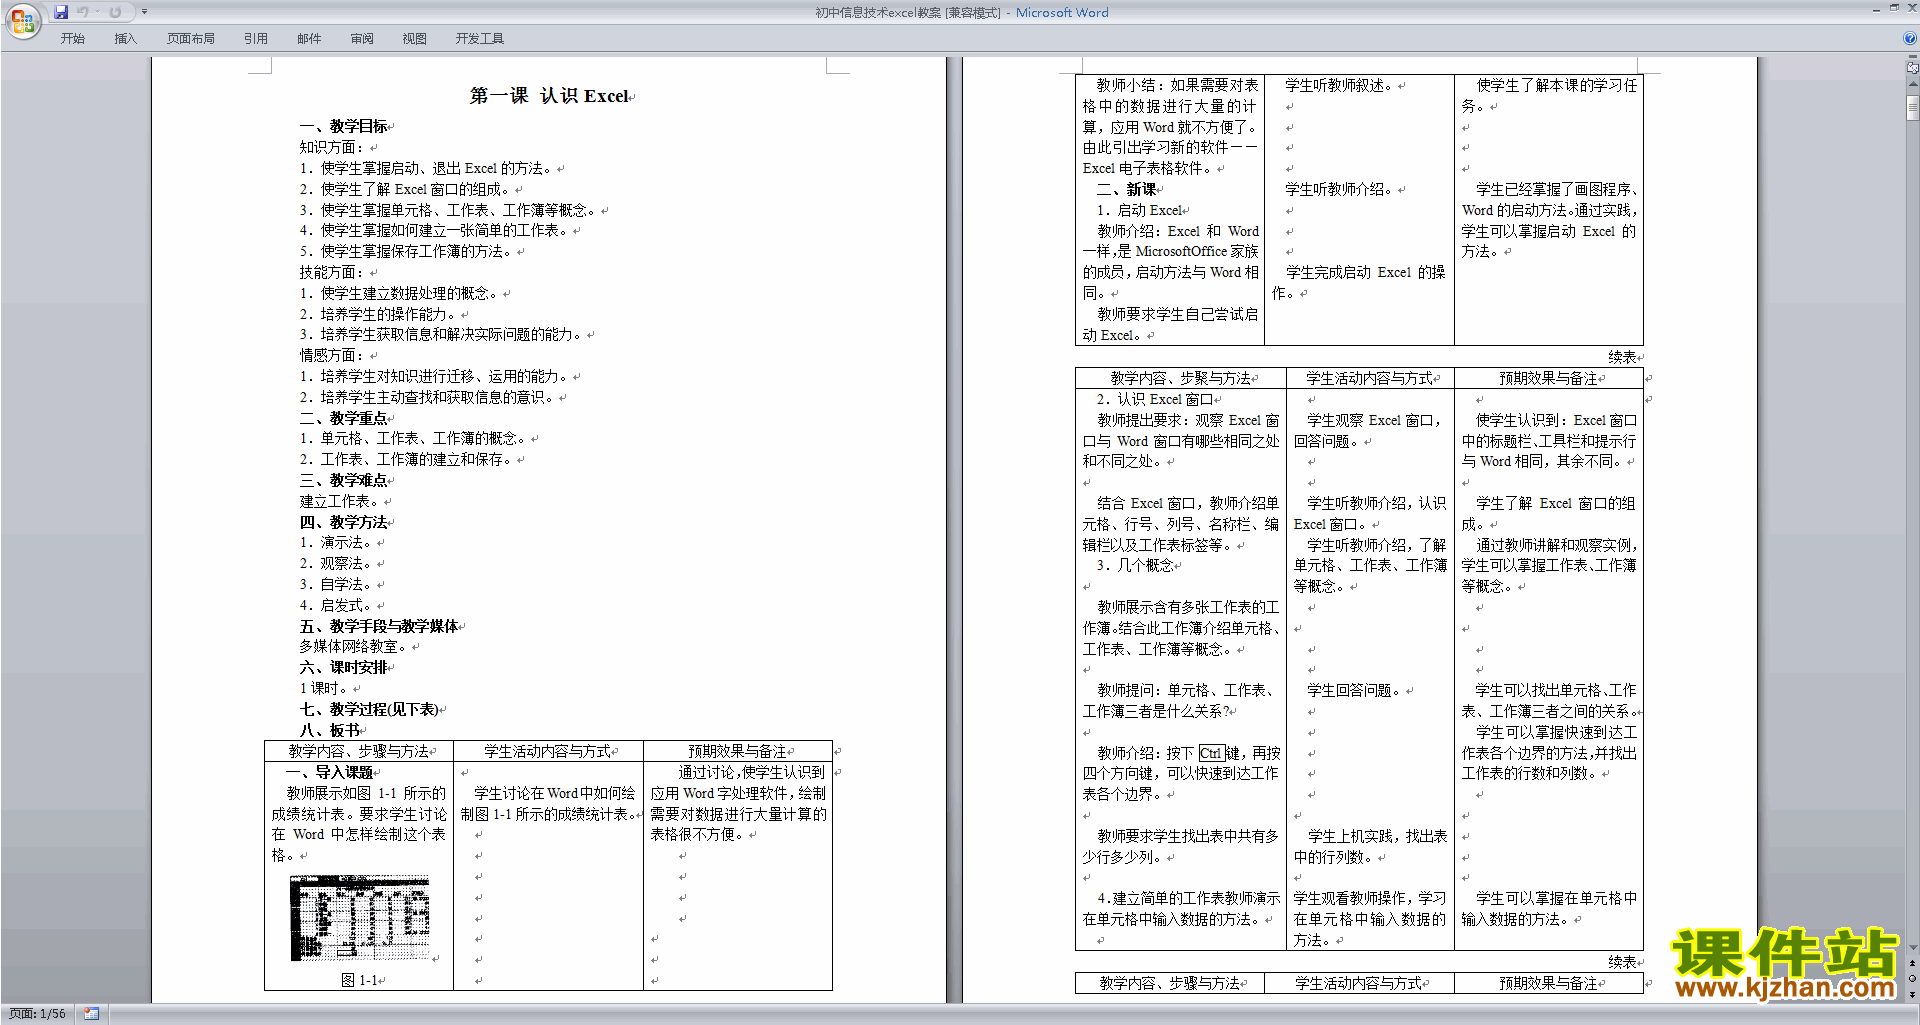Click the title text 第一课 认识 Excel

(549, 96)
